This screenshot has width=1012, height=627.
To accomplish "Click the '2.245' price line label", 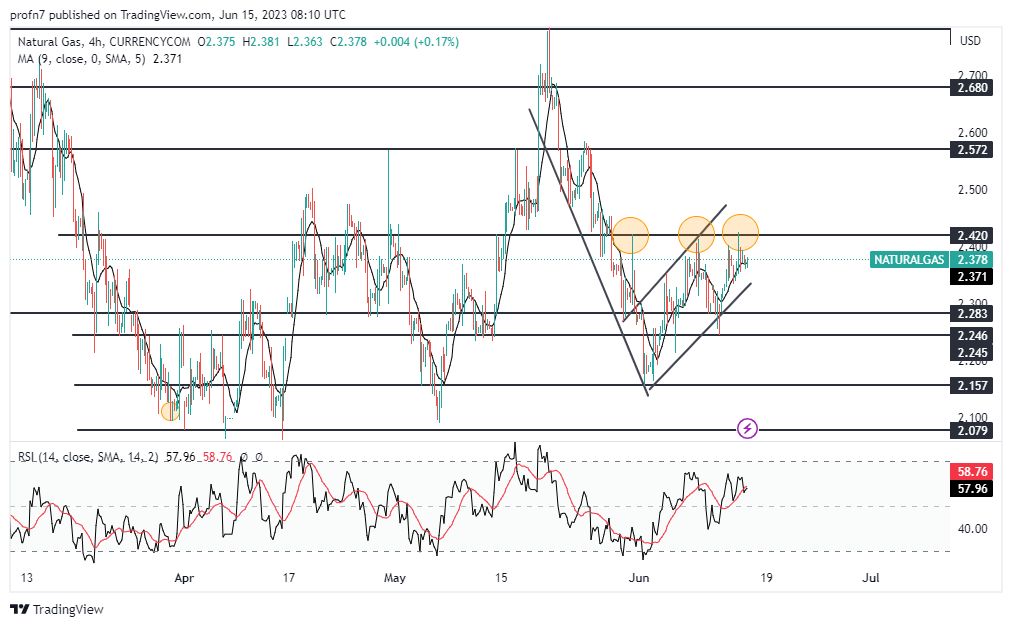I will [x=971, y=352].
